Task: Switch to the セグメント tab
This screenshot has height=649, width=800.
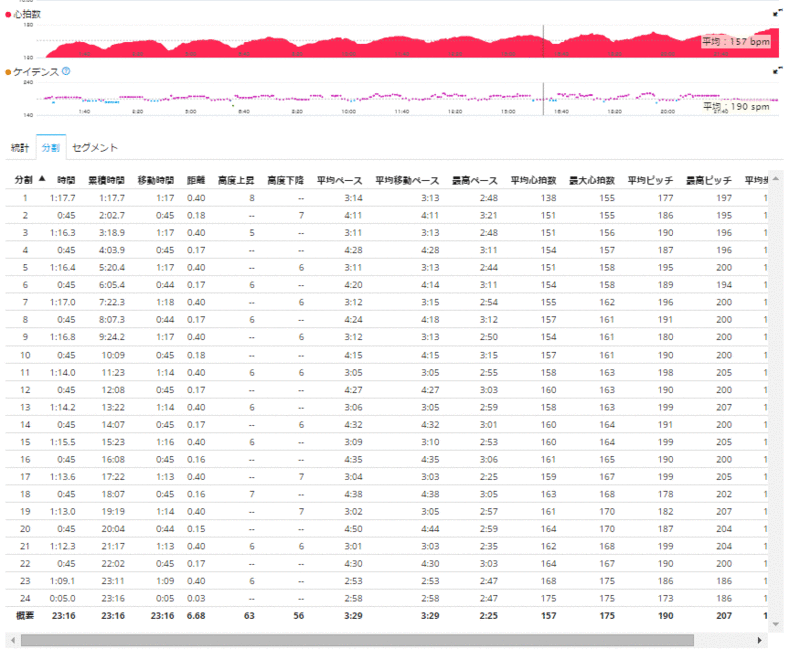Action: tap(97, 145)
